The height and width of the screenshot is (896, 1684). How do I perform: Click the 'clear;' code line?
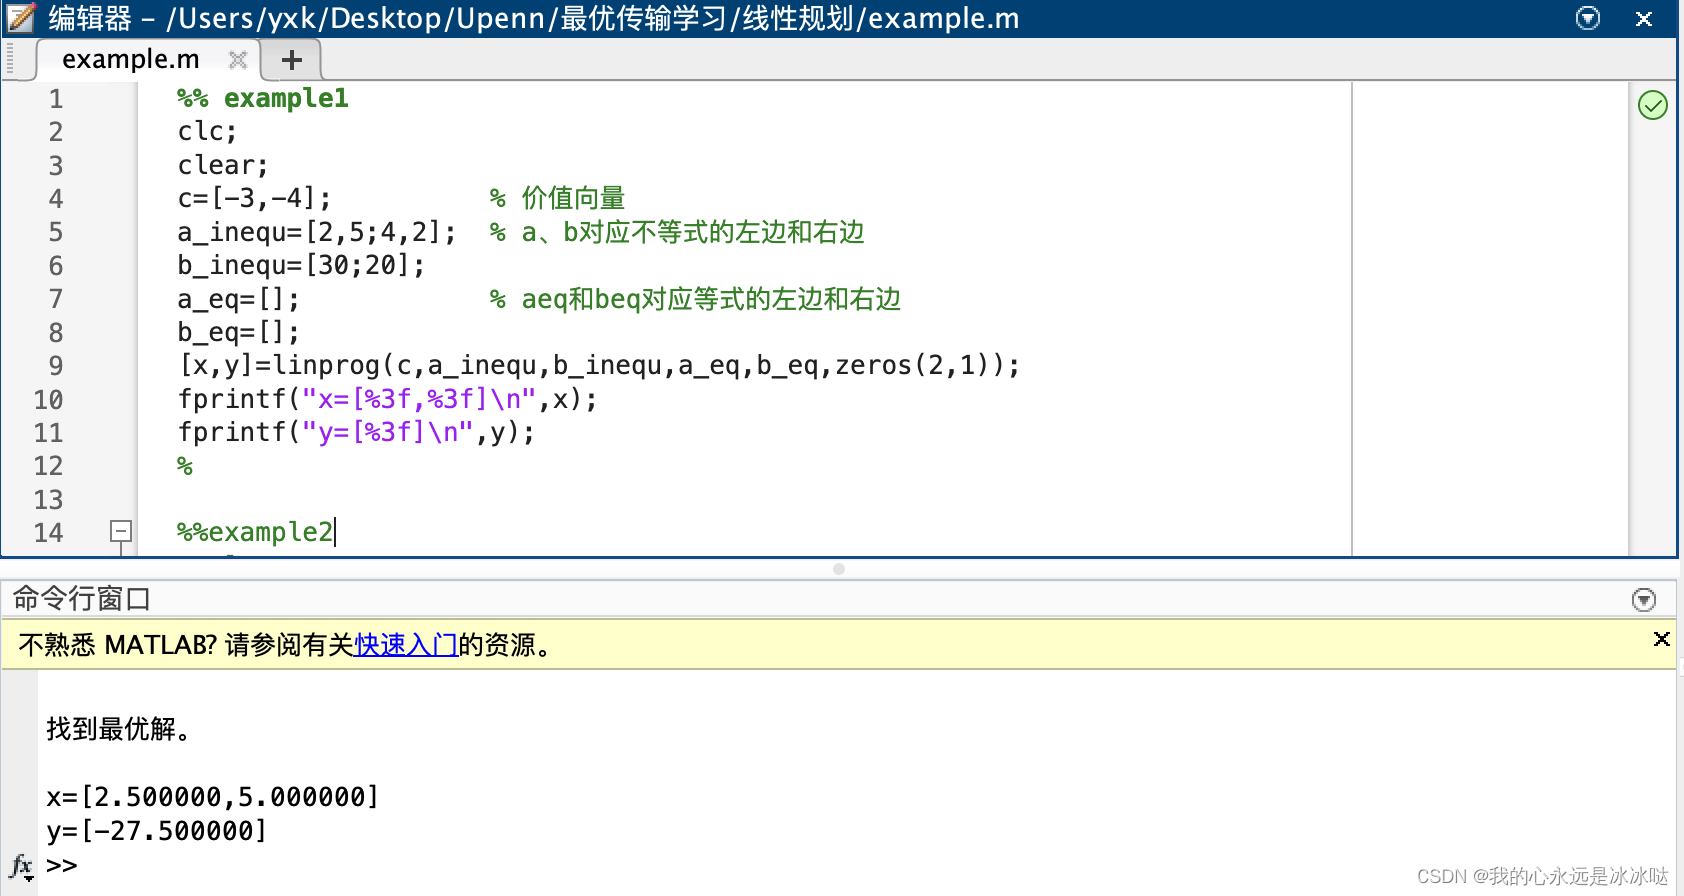click(223, 165)
